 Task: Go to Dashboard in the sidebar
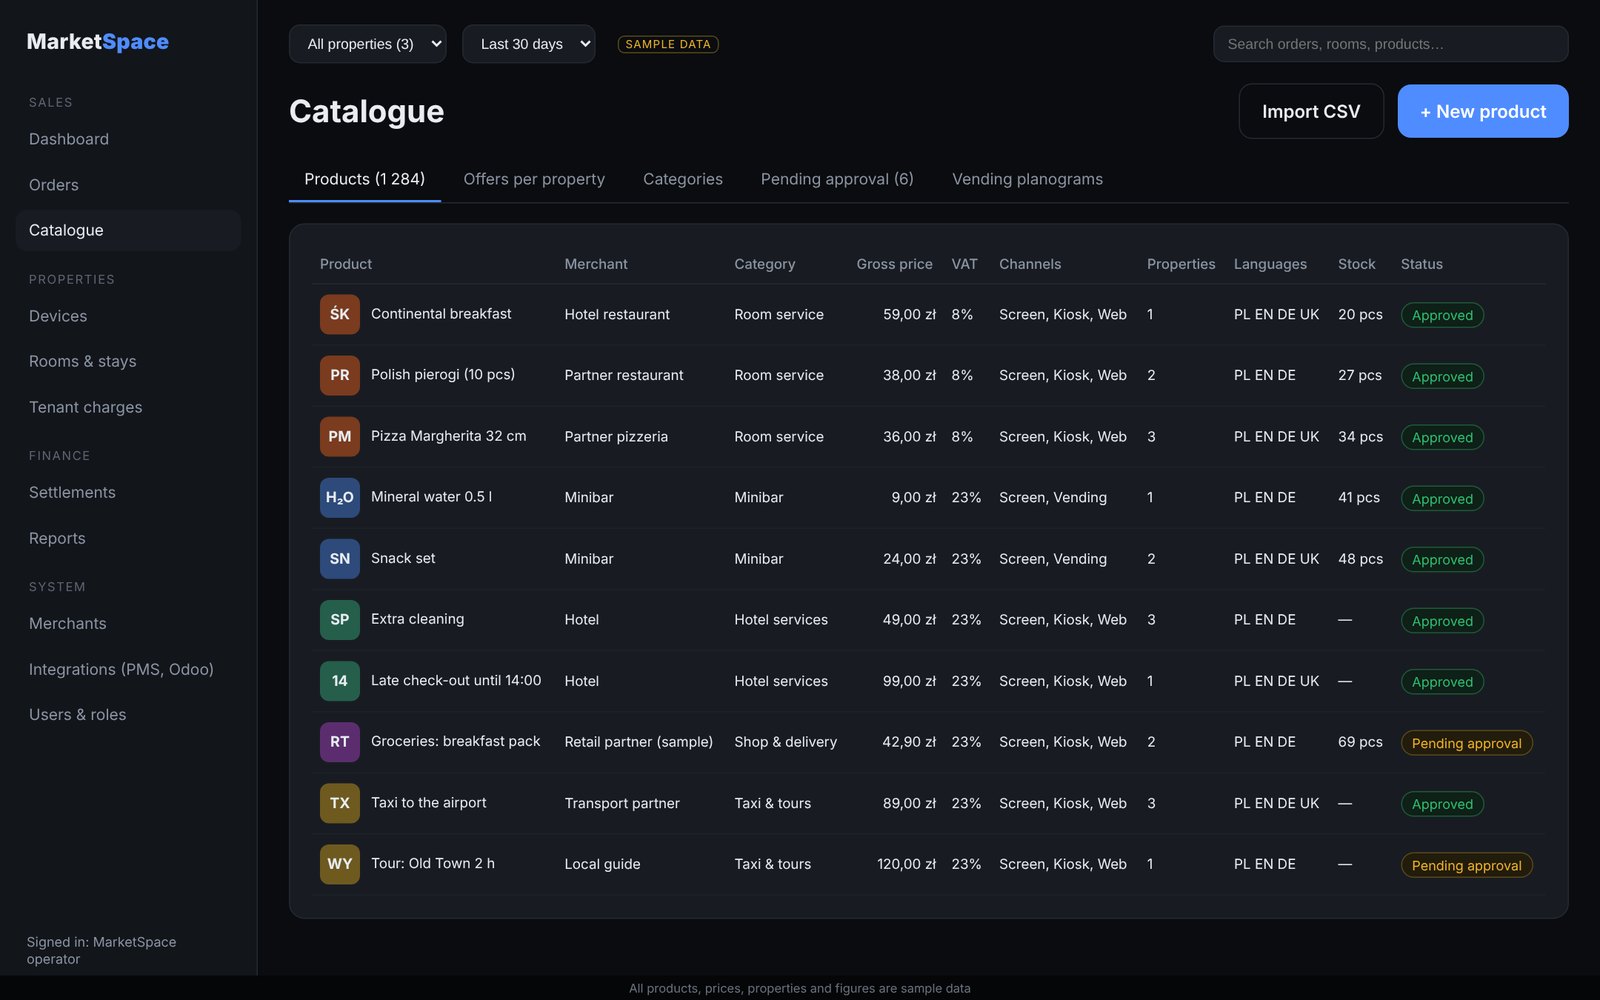tap(128, 139)
